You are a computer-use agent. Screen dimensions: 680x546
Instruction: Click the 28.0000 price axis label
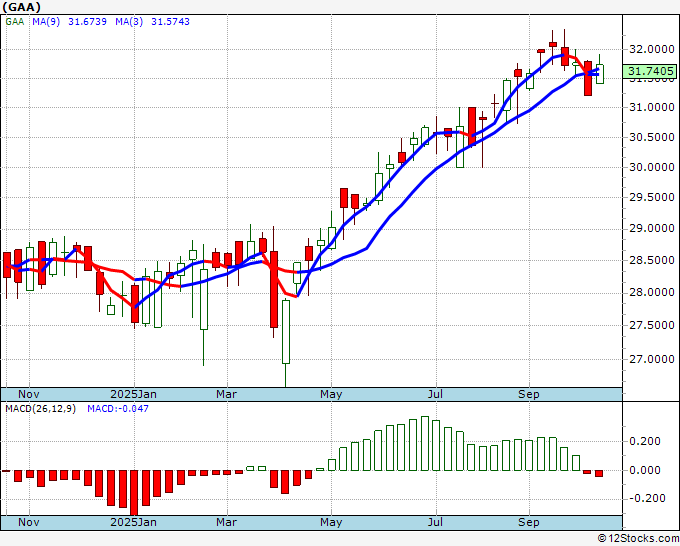651,293
